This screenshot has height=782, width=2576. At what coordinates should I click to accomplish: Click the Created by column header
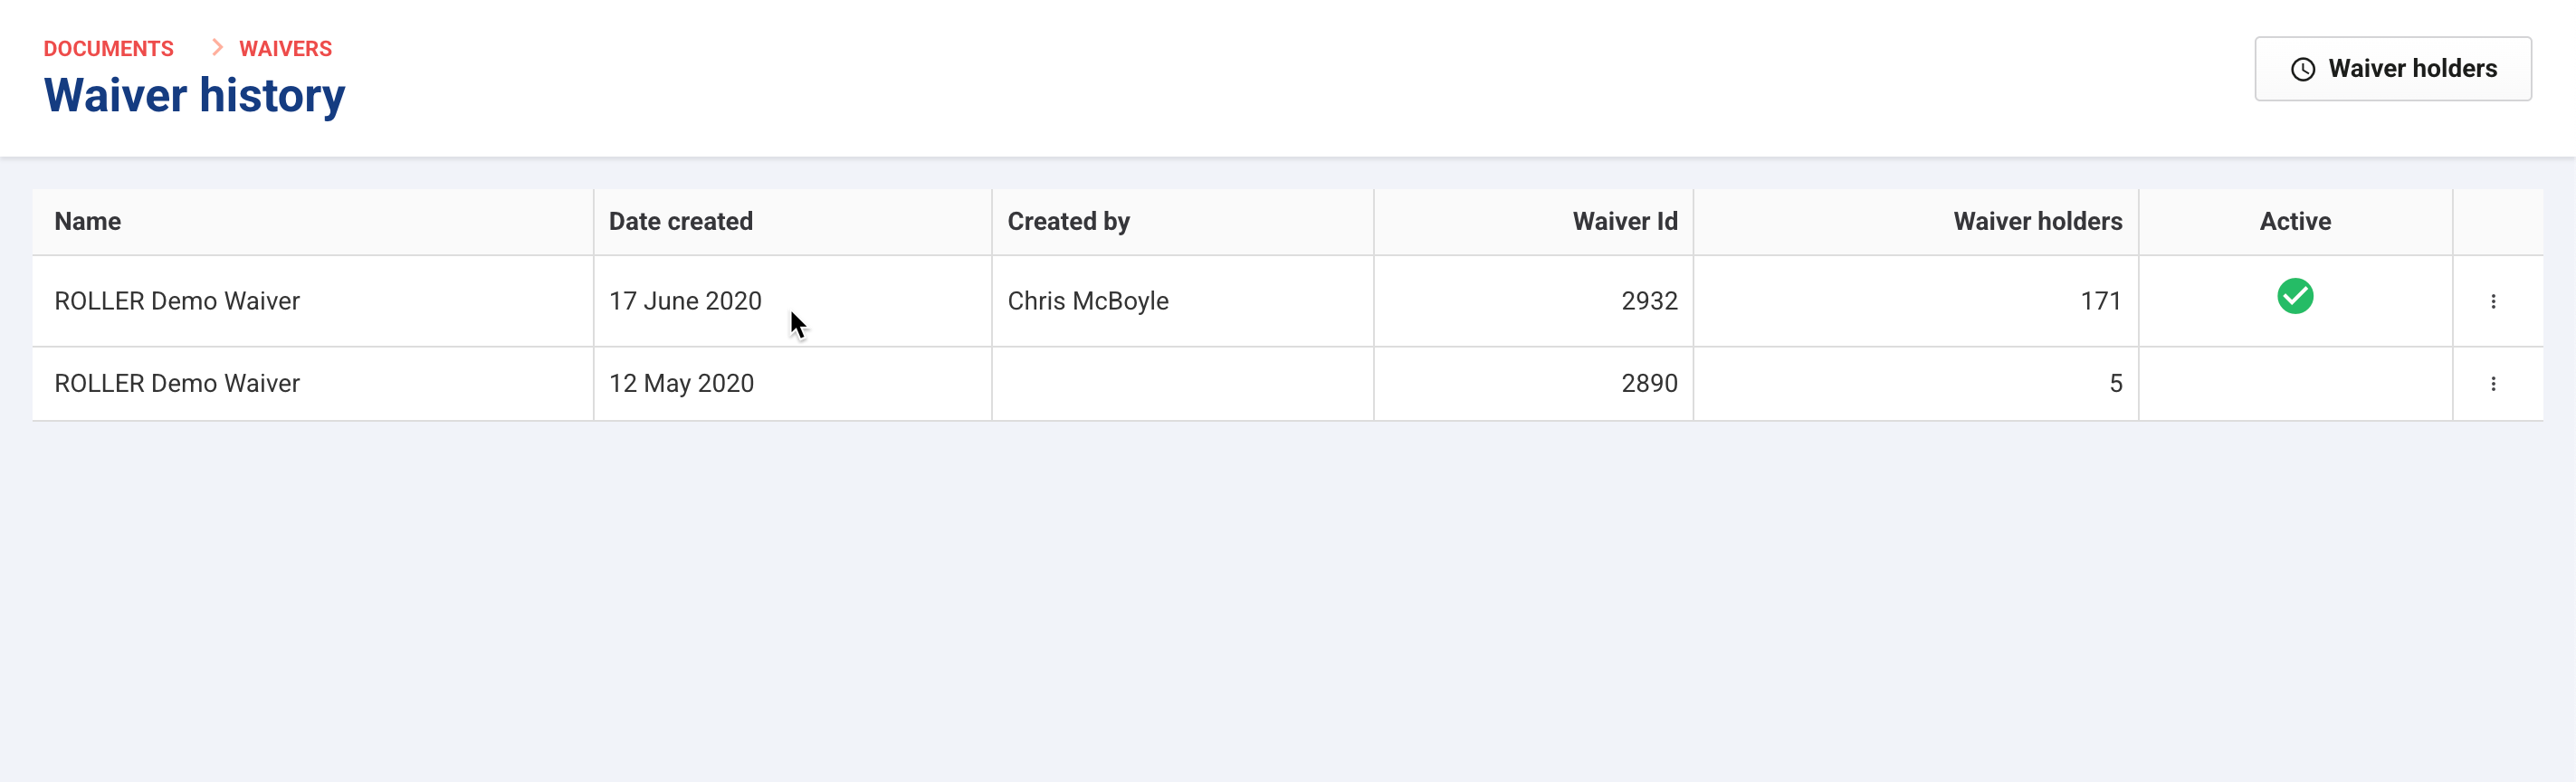[x=1068, y=221]
